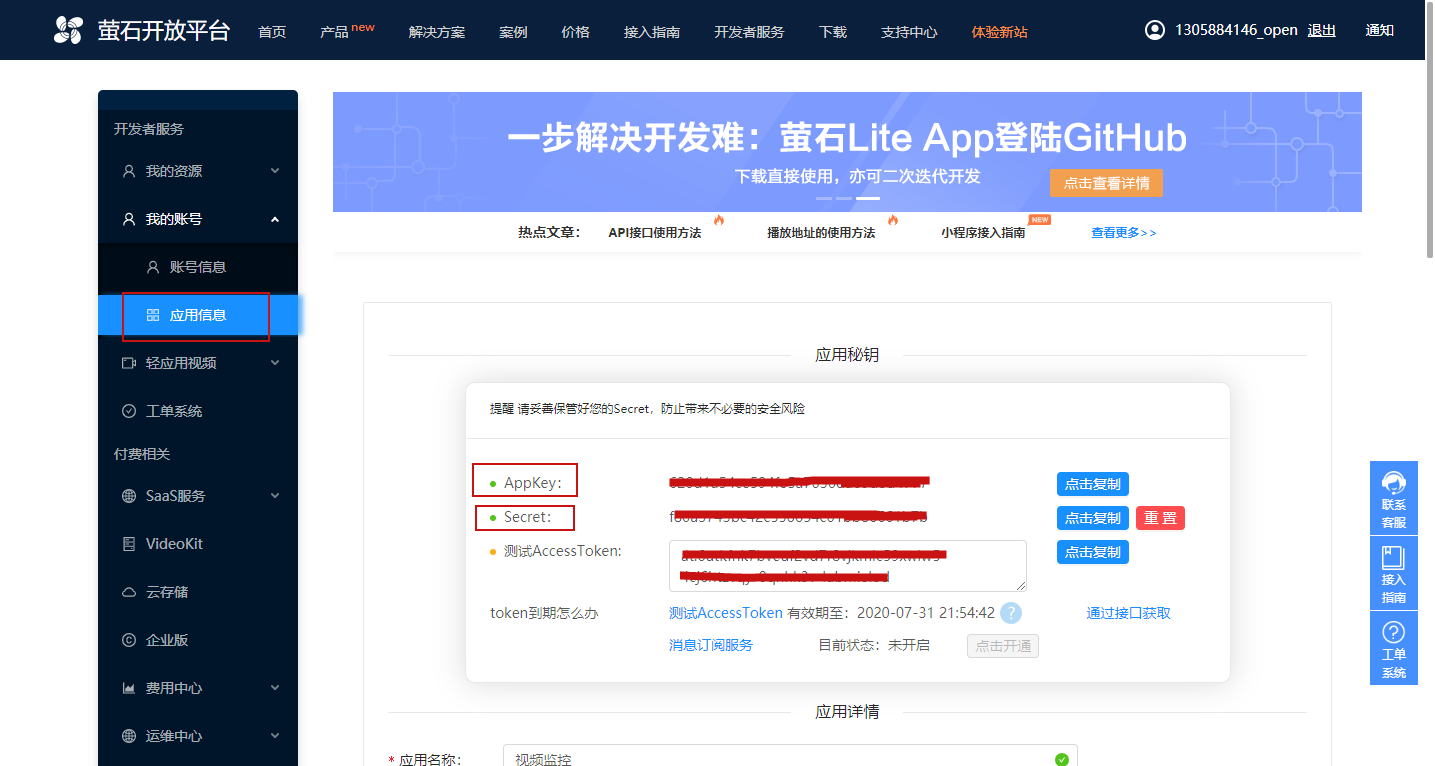This screenshot has height=766, width=1435.
Task: Click the SaaS服务 globe icon
Action: coord(129,496)
